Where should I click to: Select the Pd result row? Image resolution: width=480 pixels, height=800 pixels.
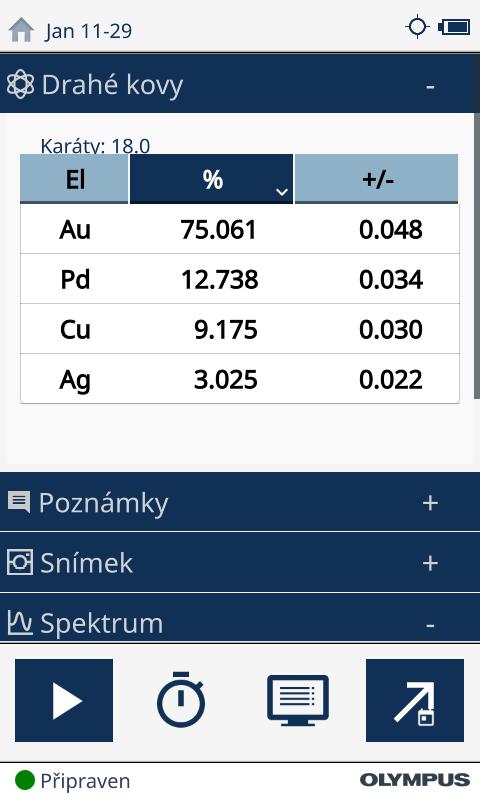pyautogui.click(x=240, y=279)
